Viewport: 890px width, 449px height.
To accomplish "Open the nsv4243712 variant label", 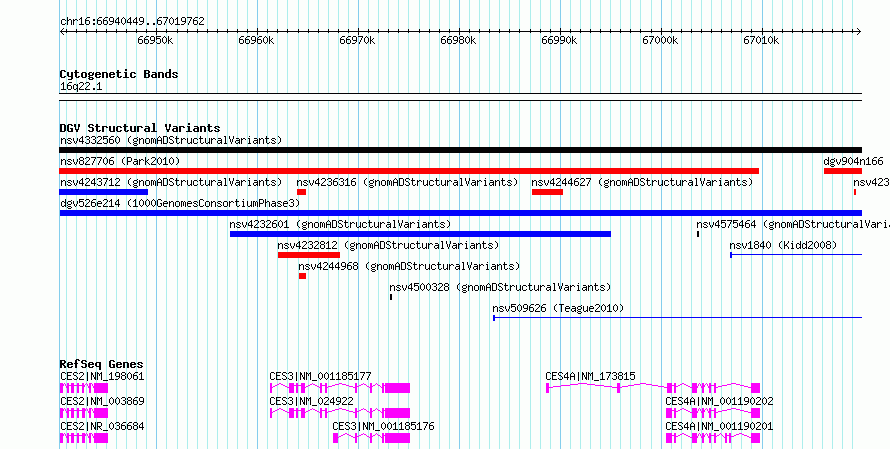I will tap(171, 182).
